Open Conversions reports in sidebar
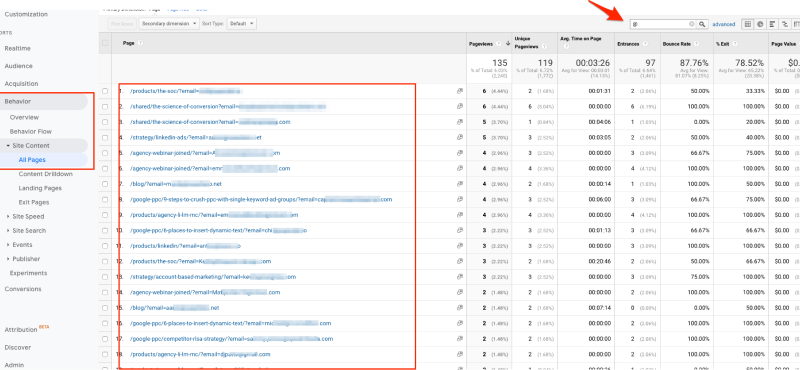This screenshot has width=800, height=370. tap(23, 289)
